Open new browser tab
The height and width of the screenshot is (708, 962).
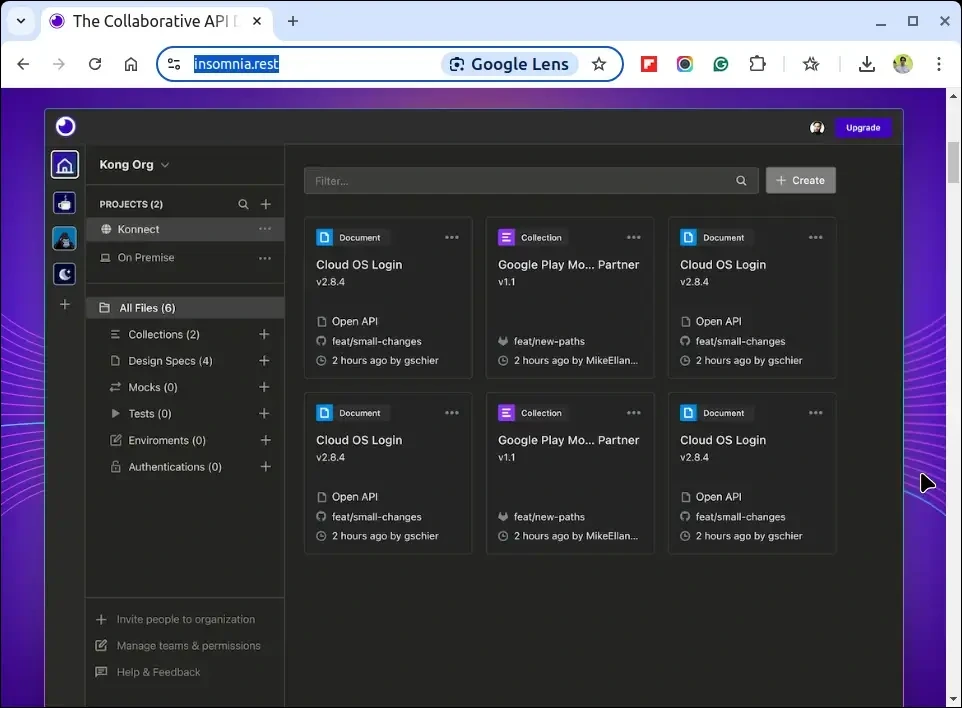pos(293,21)
